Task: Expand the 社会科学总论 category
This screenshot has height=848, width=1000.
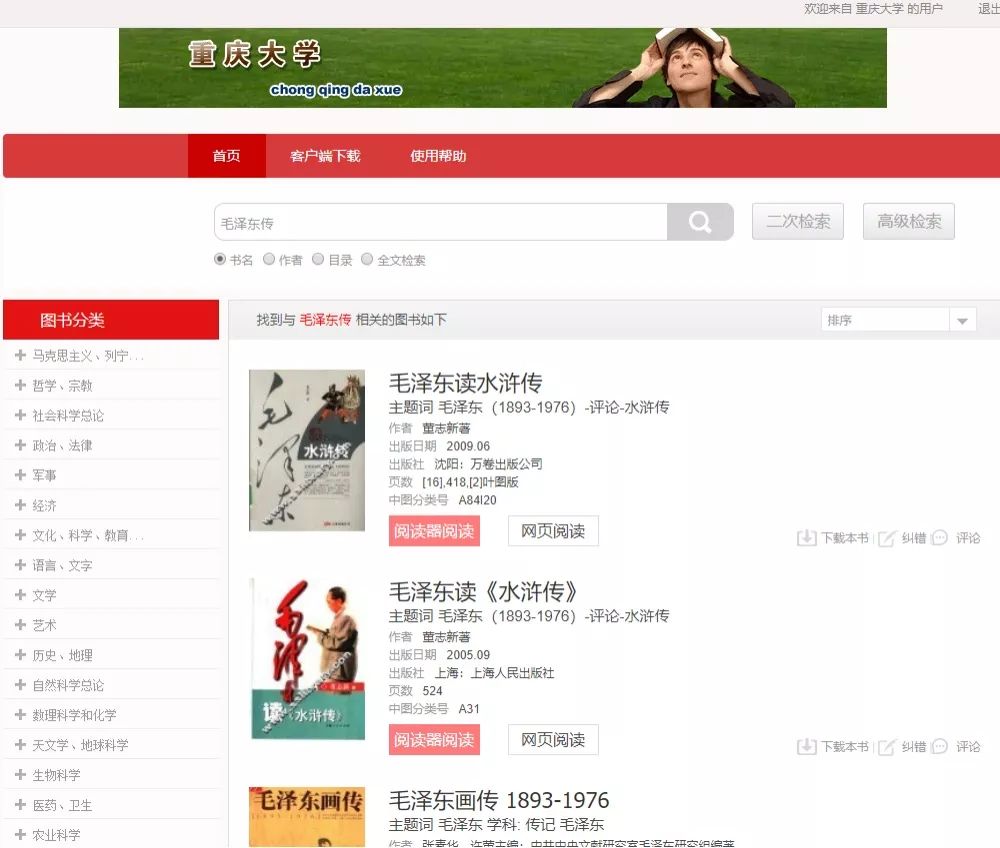Action: (x=20, y=415)
